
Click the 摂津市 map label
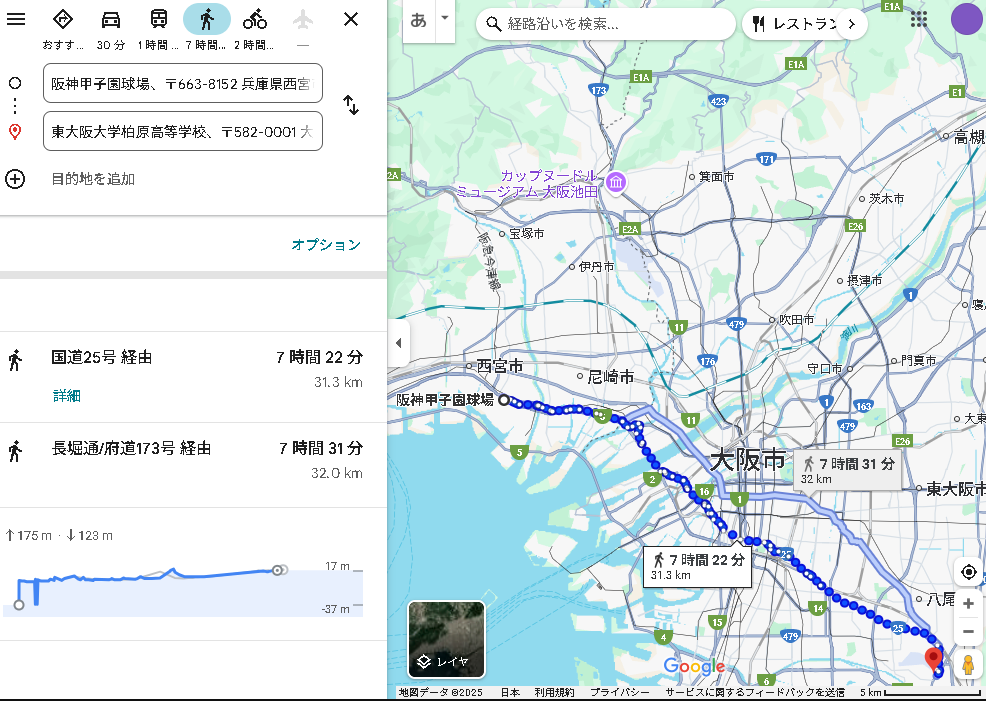point(865,280)
